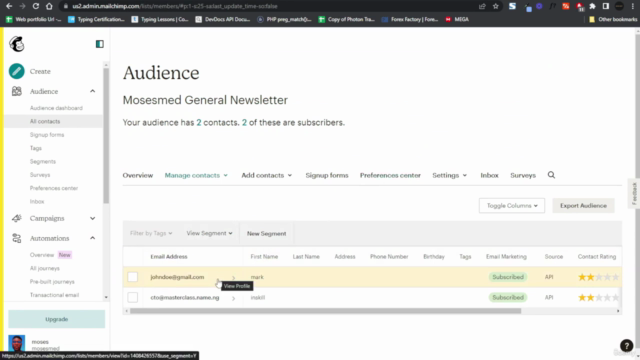Click the Export Audience button
The width and height of the screenshot is (640, 360).
[x=583, y=206]
